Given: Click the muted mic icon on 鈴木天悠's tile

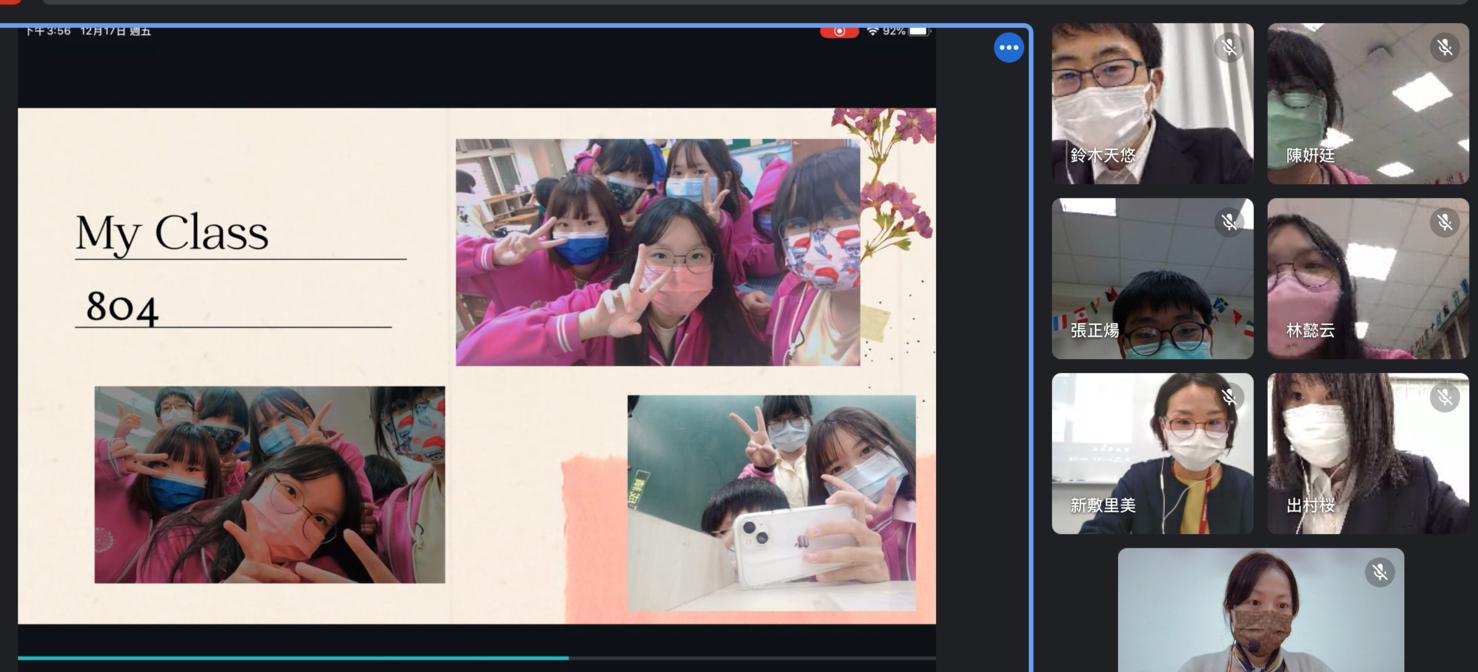Looking at the screenshot, I should pos(1229,47).
